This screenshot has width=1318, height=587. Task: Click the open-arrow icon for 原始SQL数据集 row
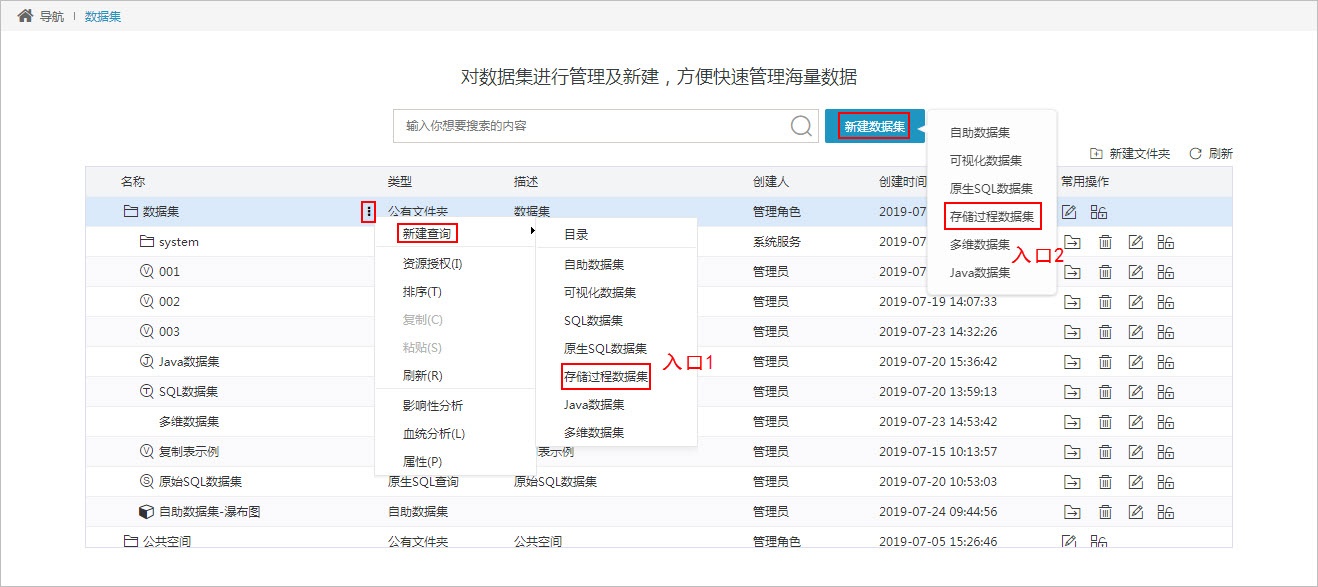click(x=1073, y=482)
